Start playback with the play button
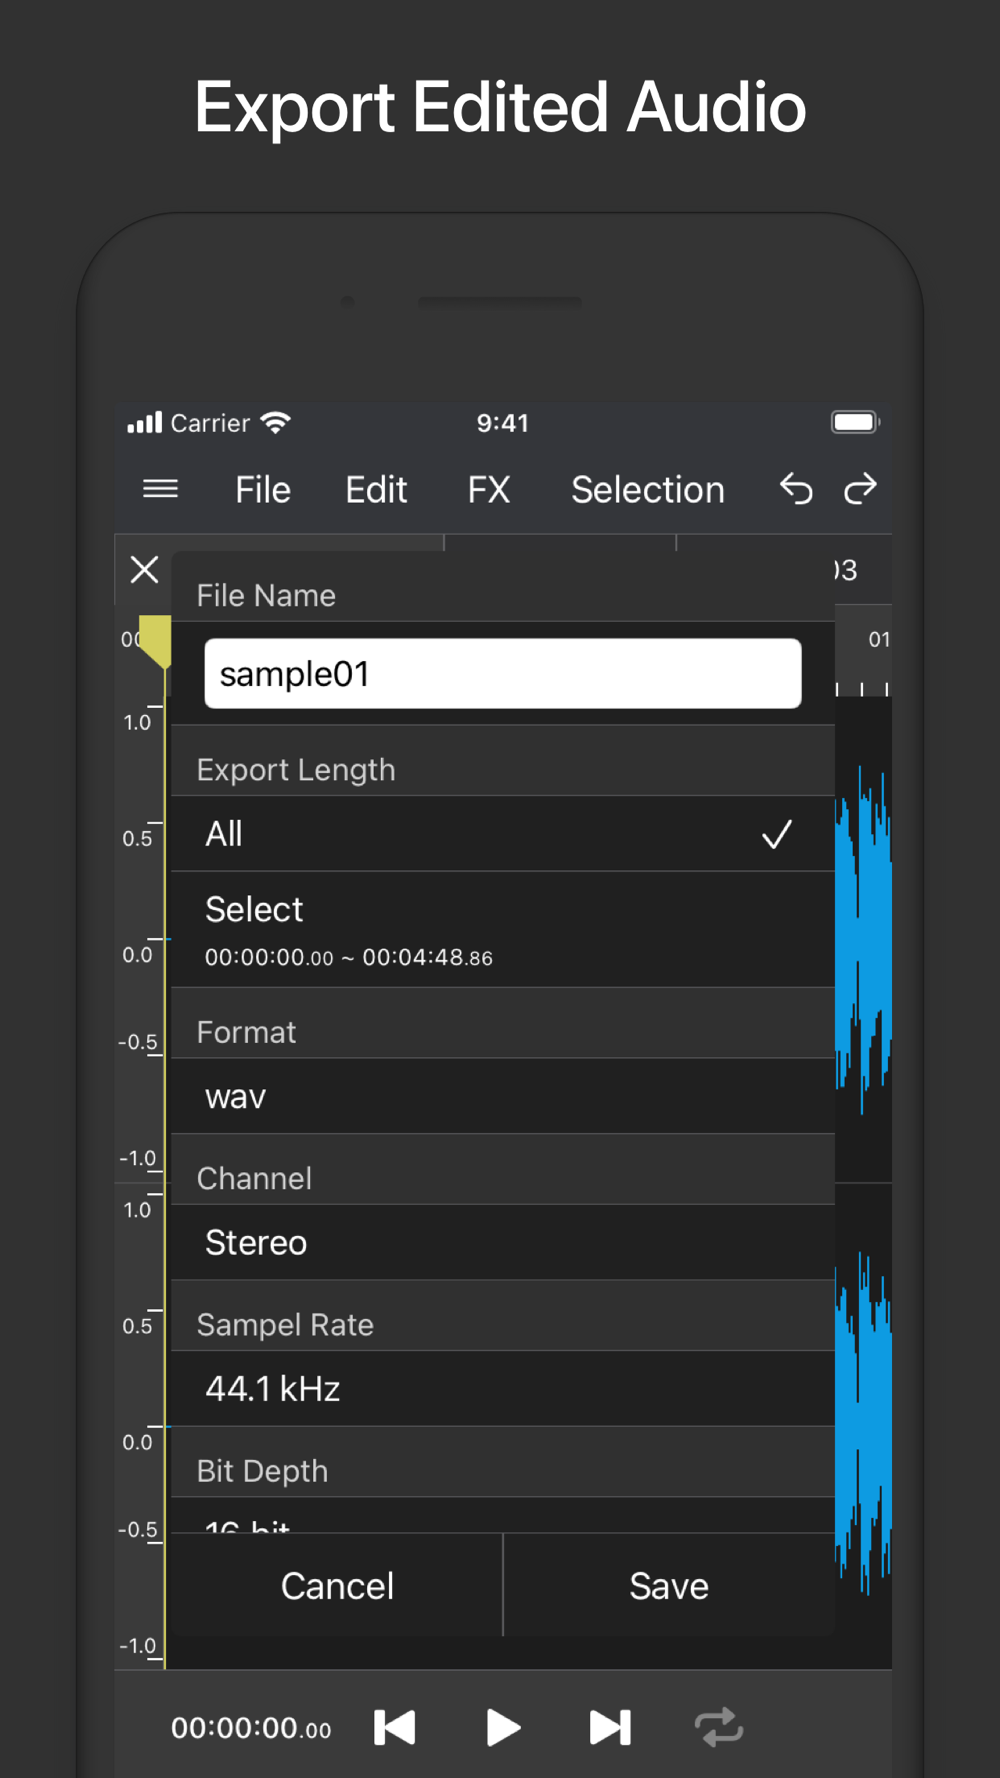This screenshot has height=1778, width=1000. [x=503, y=1727]
